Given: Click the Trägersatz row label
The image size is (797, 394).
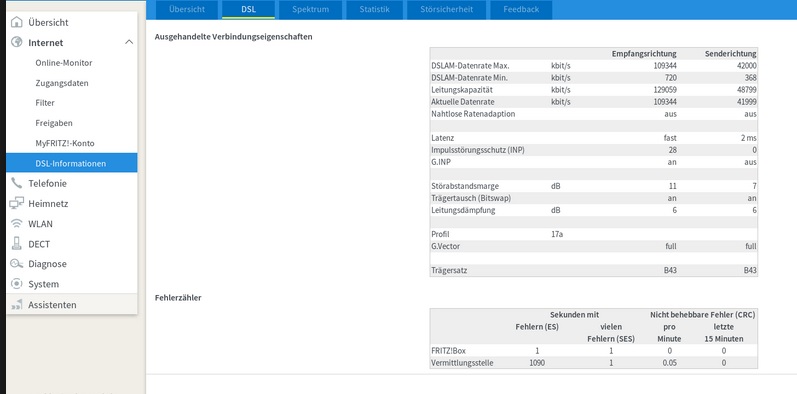Looking at the screenshot, I should [x=449, y=270].
